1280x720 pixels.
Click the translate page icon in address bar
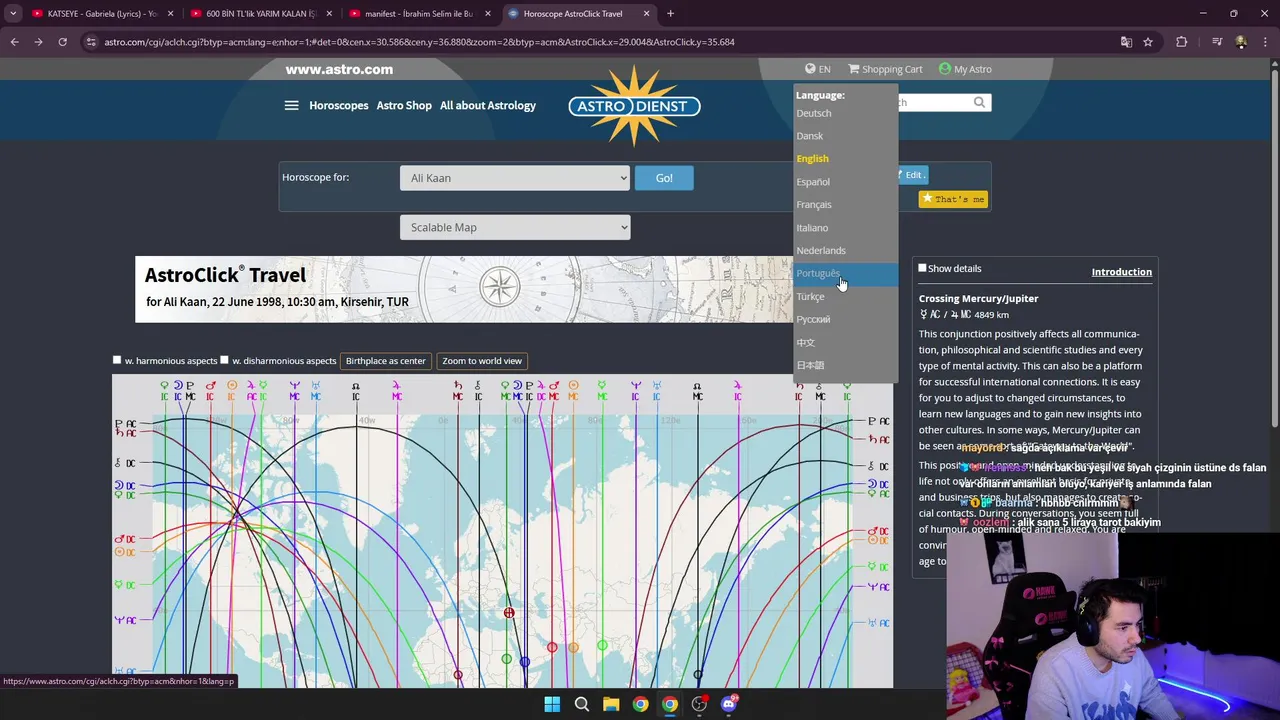1126,42
